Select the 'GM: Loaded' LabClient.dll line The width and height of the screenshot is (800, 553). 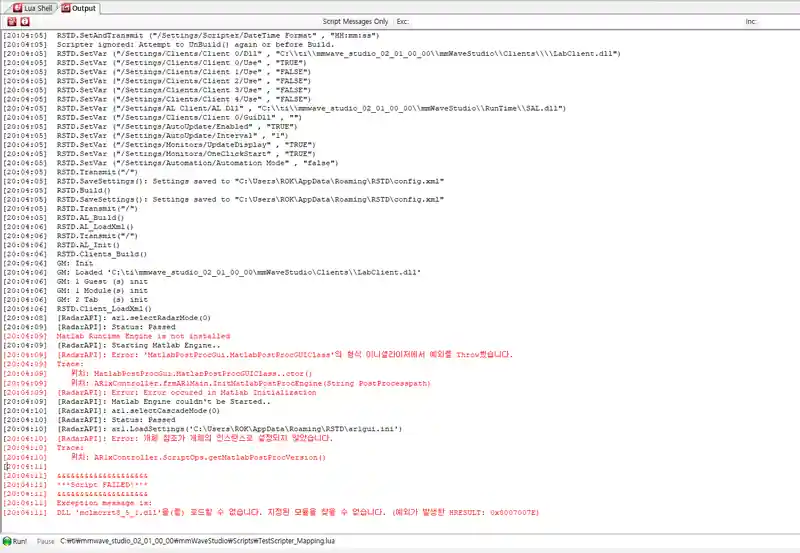pyautogui.click(x=212, y=272)
